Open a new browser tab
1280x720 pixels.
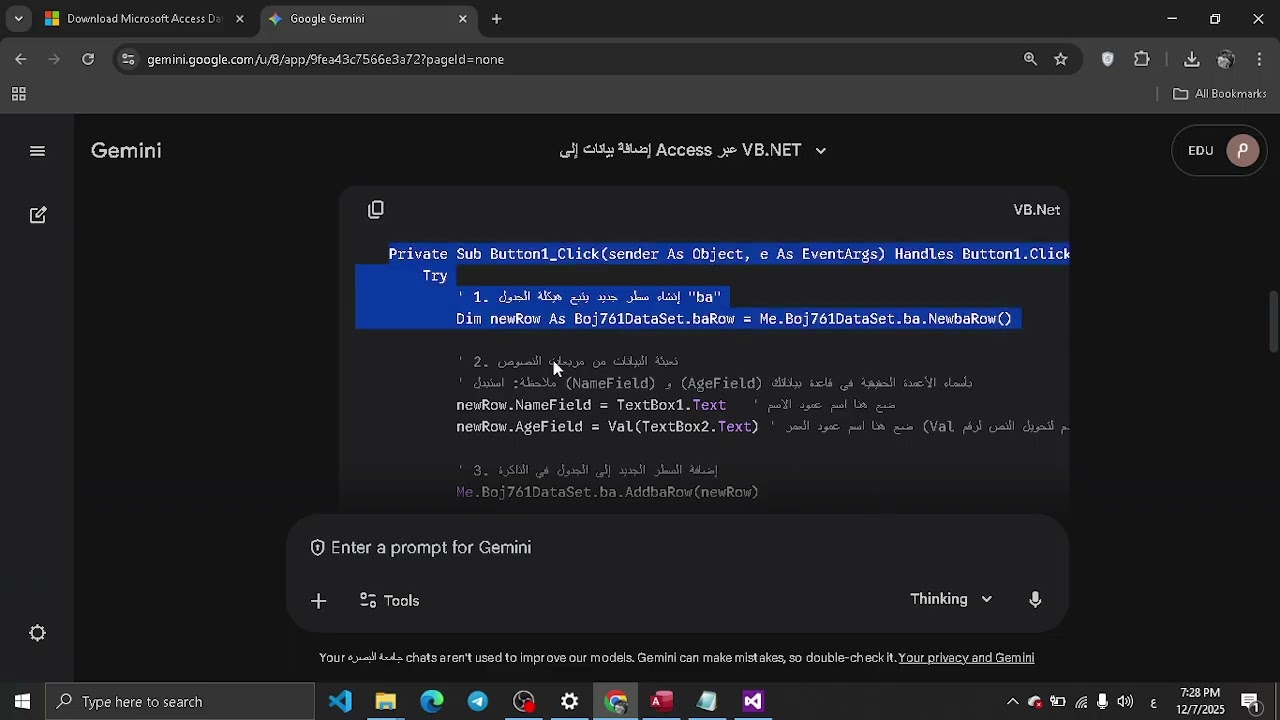496,19
